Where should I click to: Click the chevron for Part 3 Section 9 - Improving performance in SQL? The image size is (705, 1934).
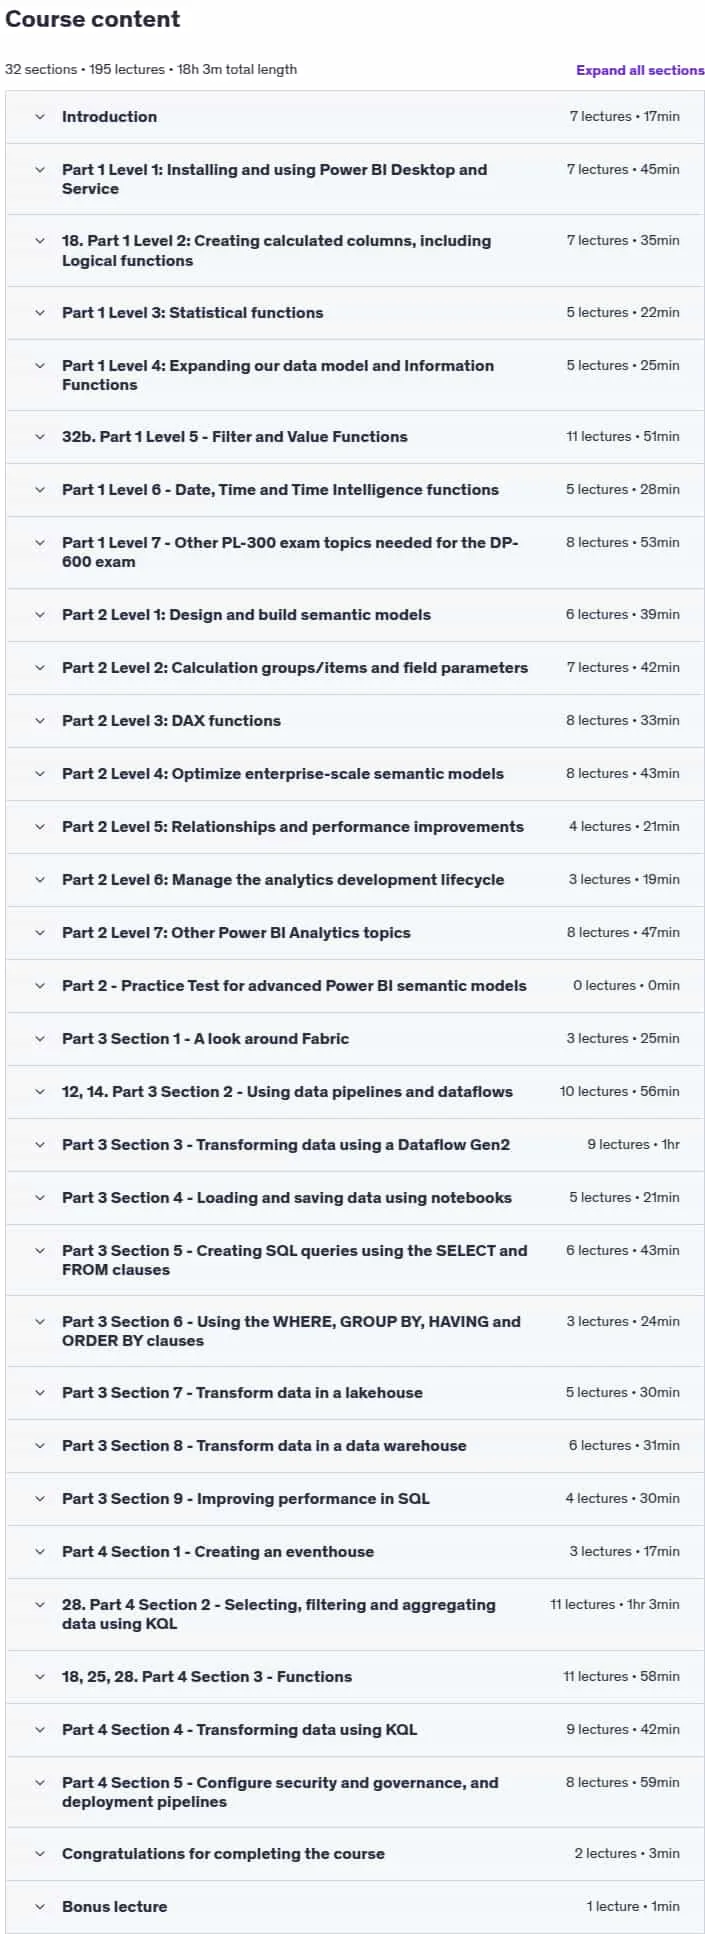(x=40, y=1499)
